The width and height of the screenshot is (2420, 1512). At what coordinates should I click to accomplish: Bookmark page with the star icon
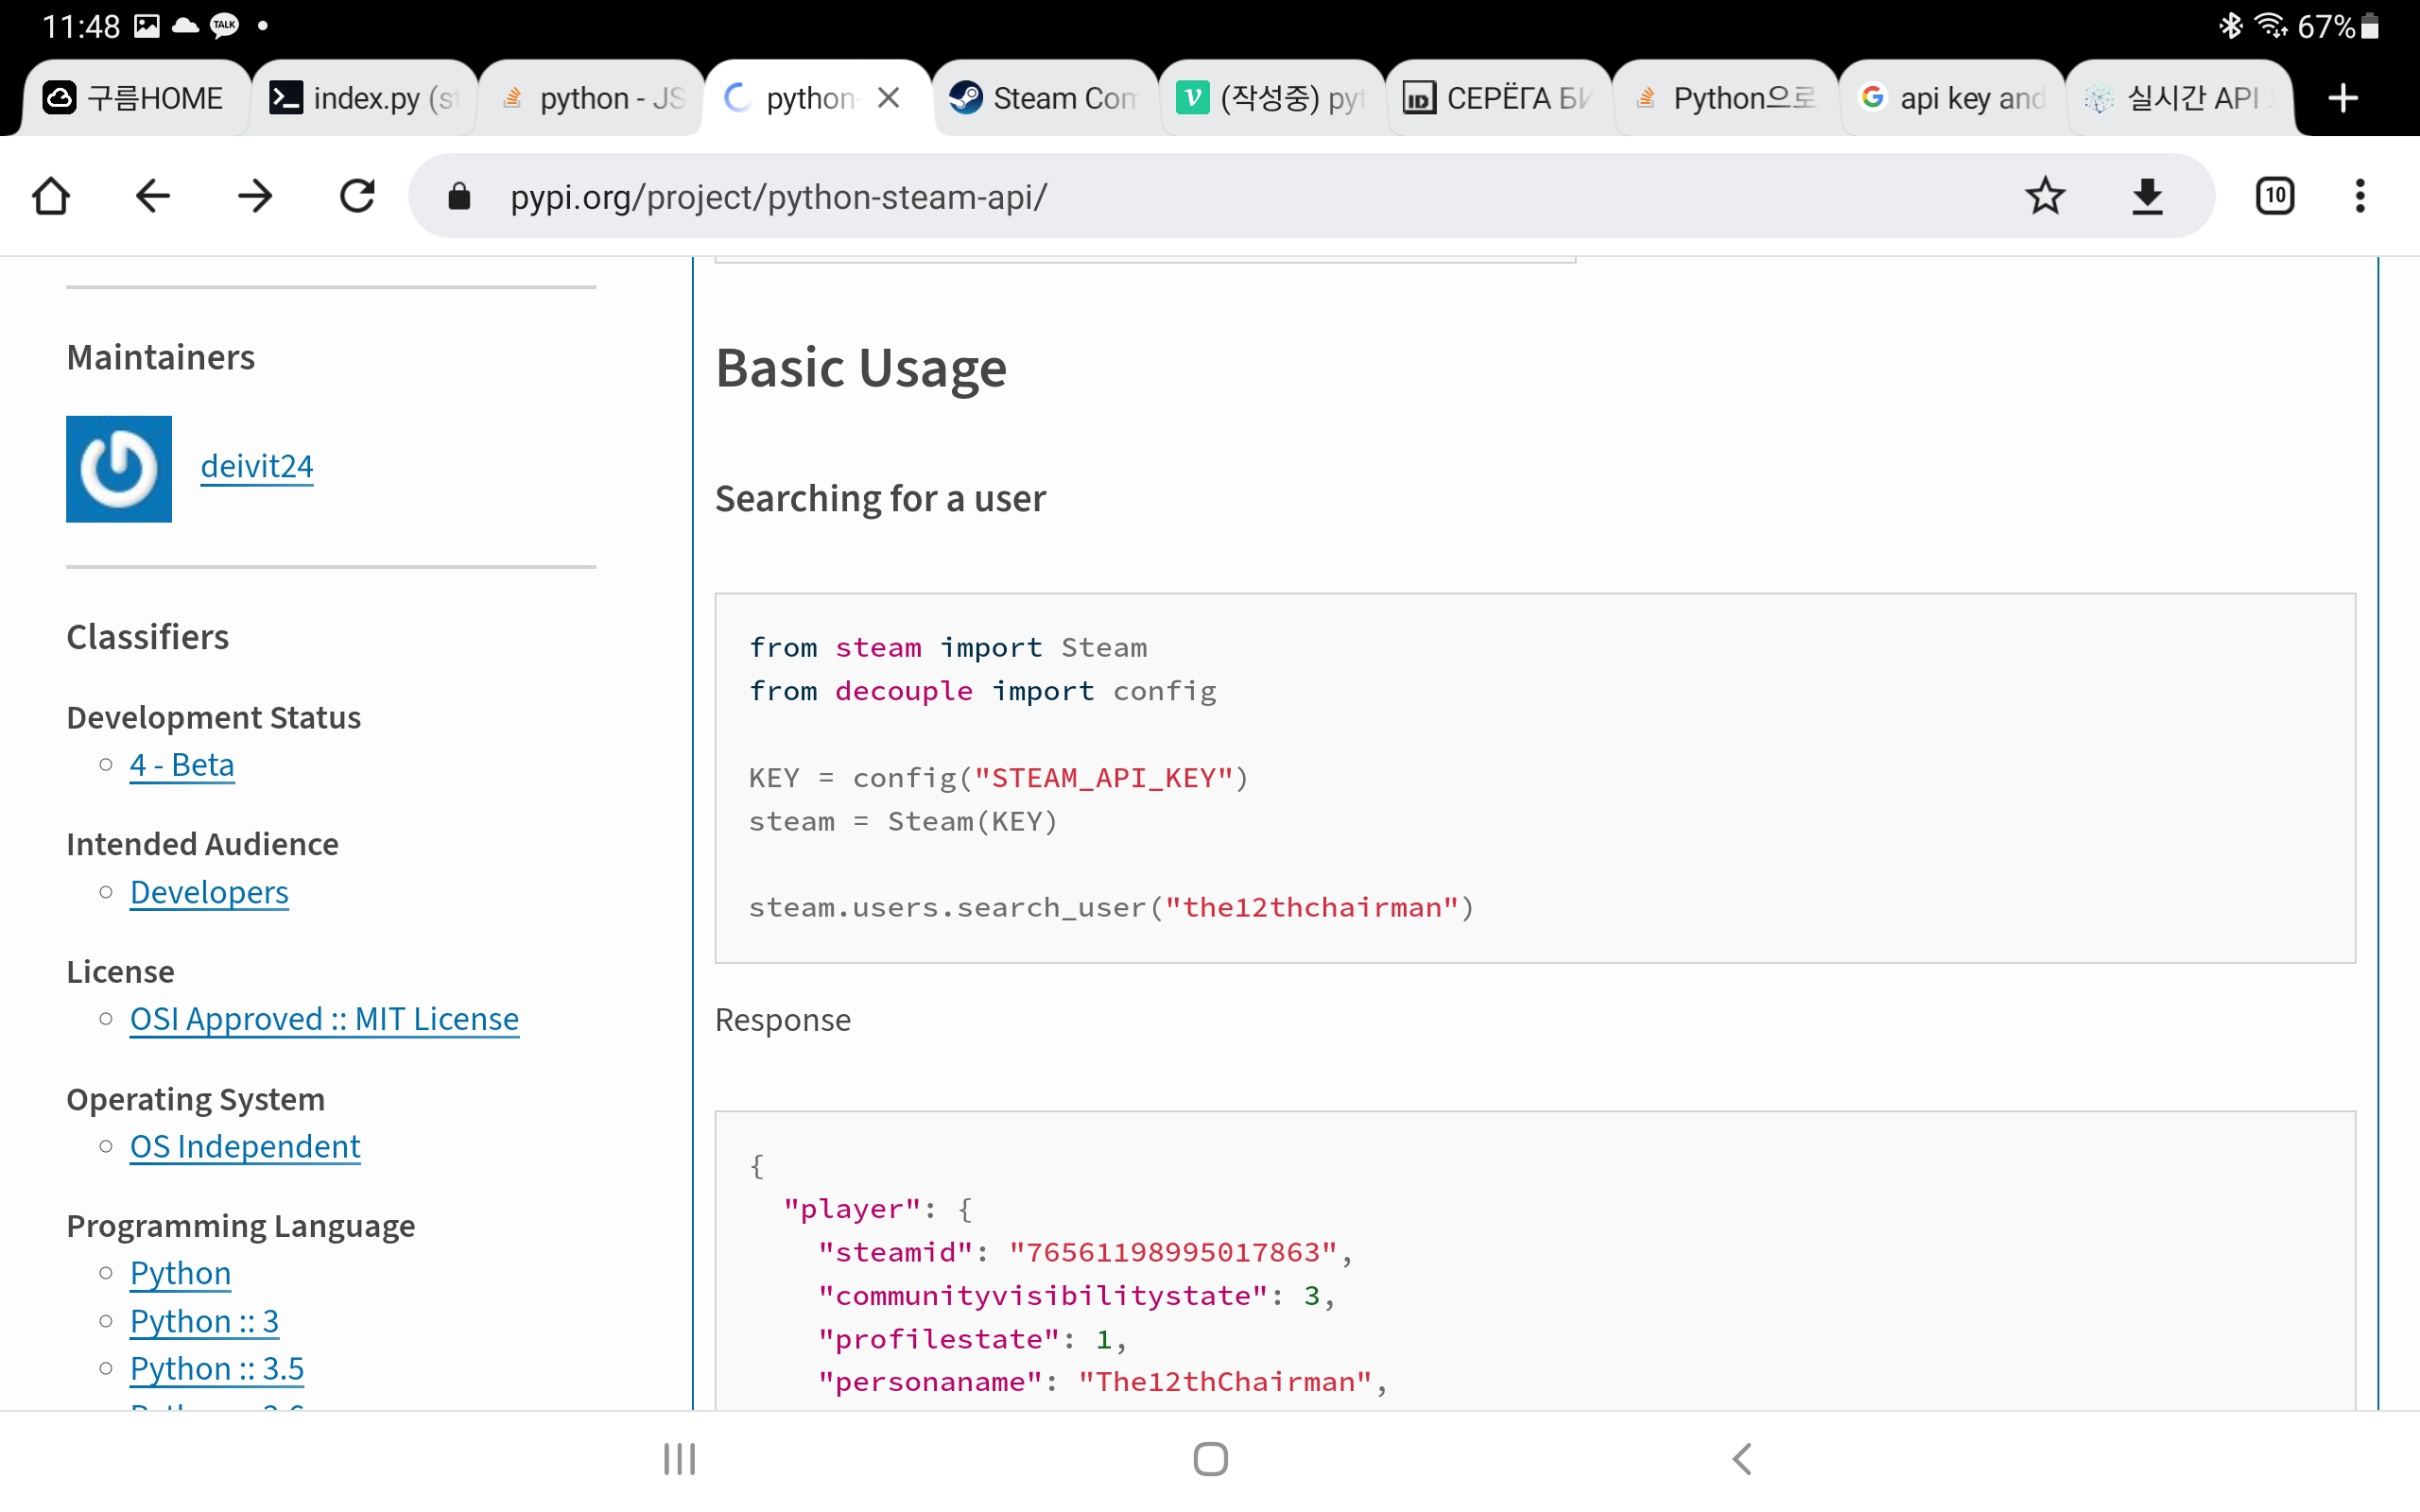click(x=2045, y=196)
